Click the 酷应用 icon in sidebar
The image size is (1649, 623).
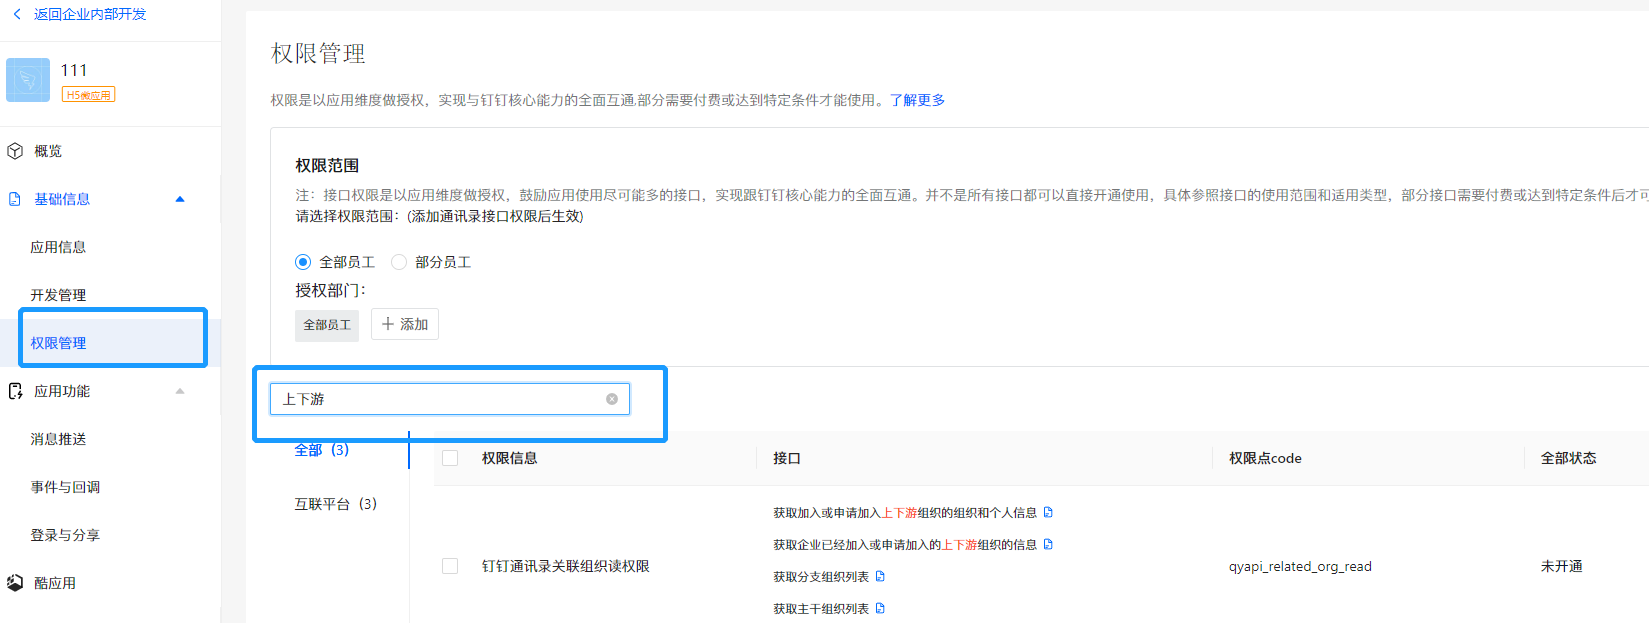pos(15,583)
